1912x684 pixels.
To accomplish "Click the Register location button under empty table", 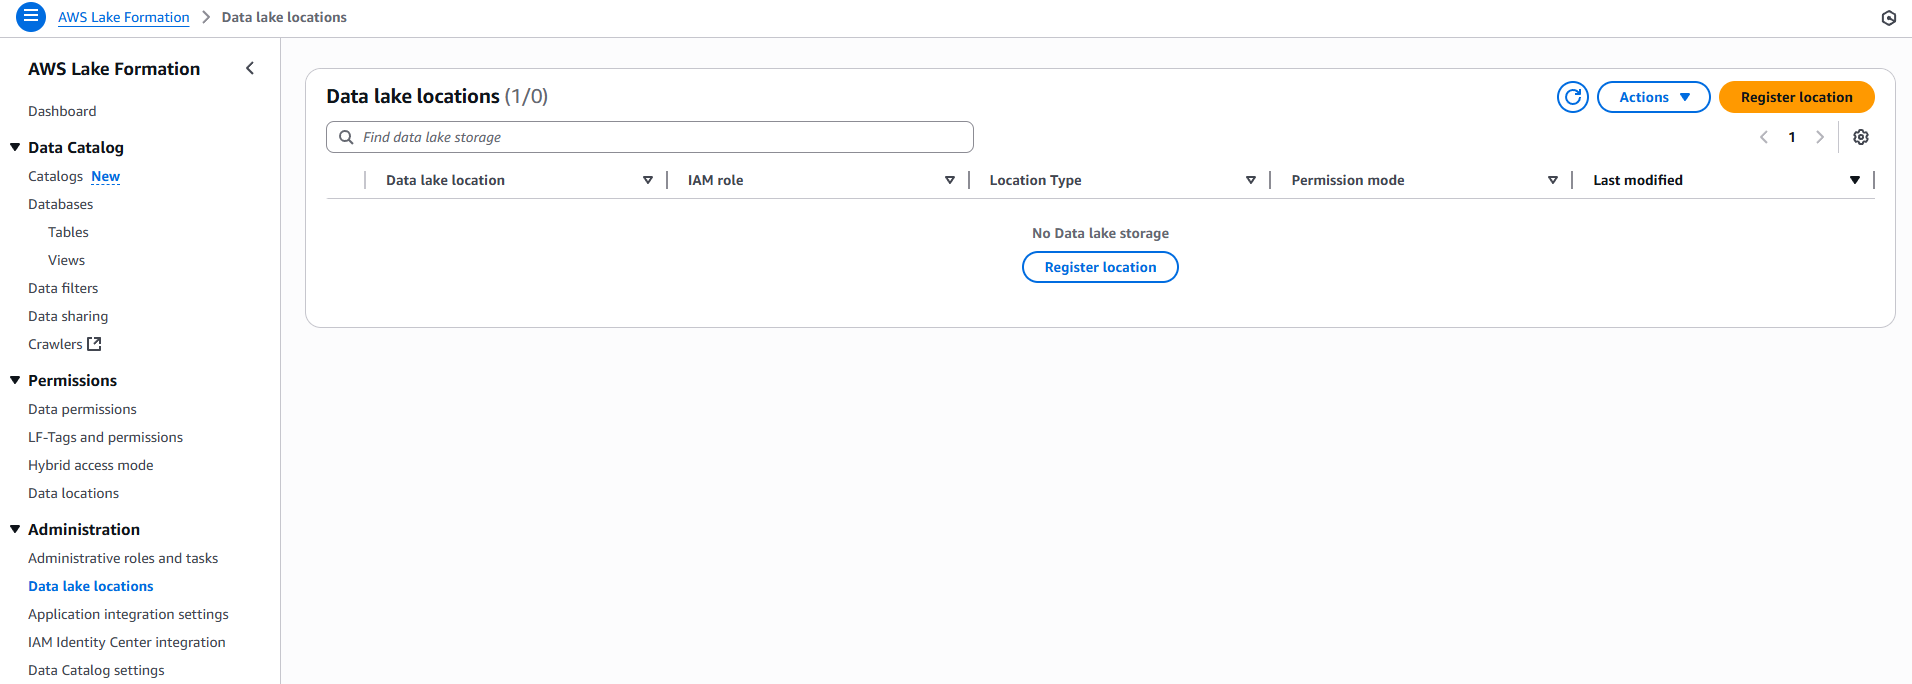I will [x=1100, y=267].
